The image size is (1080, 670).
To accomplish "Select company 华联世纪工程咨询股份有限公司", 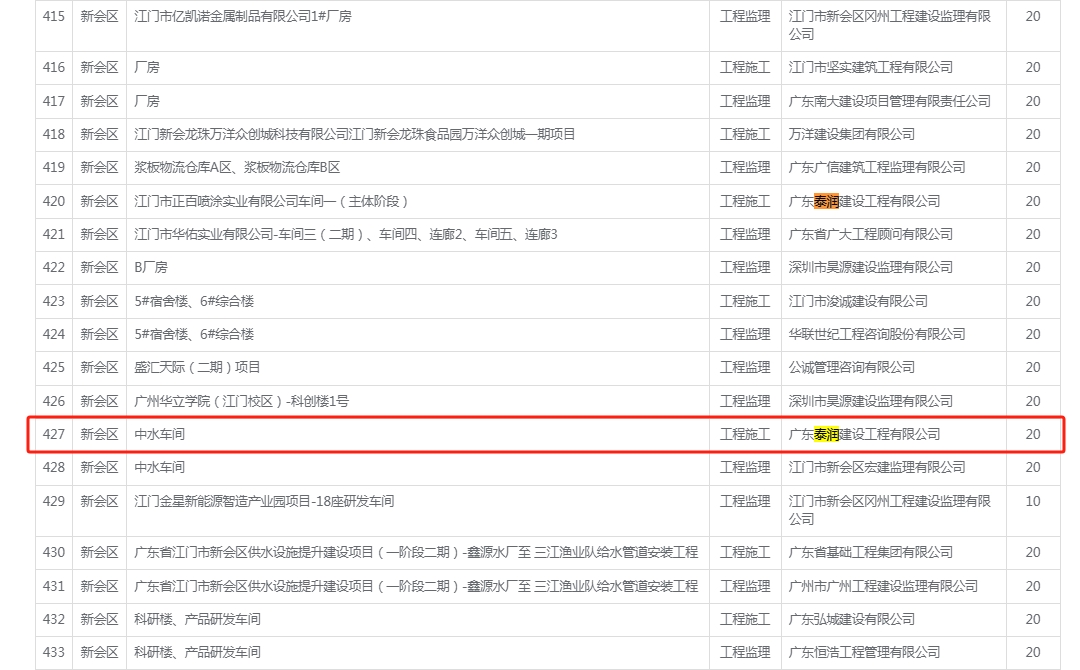I will click(x=876, y=334).
